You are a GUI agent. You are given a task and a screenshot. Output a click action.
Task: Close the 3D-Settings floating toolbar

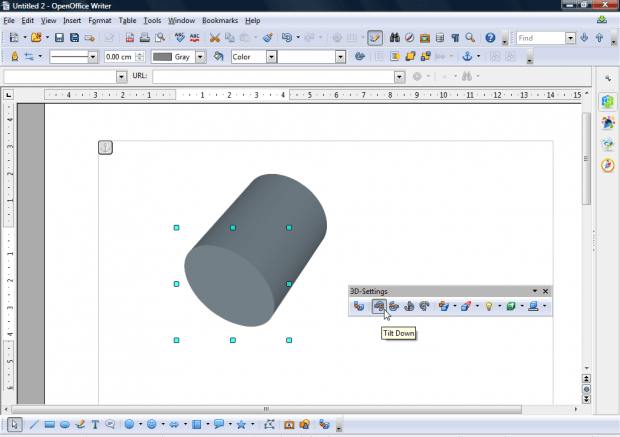[545, 291]
